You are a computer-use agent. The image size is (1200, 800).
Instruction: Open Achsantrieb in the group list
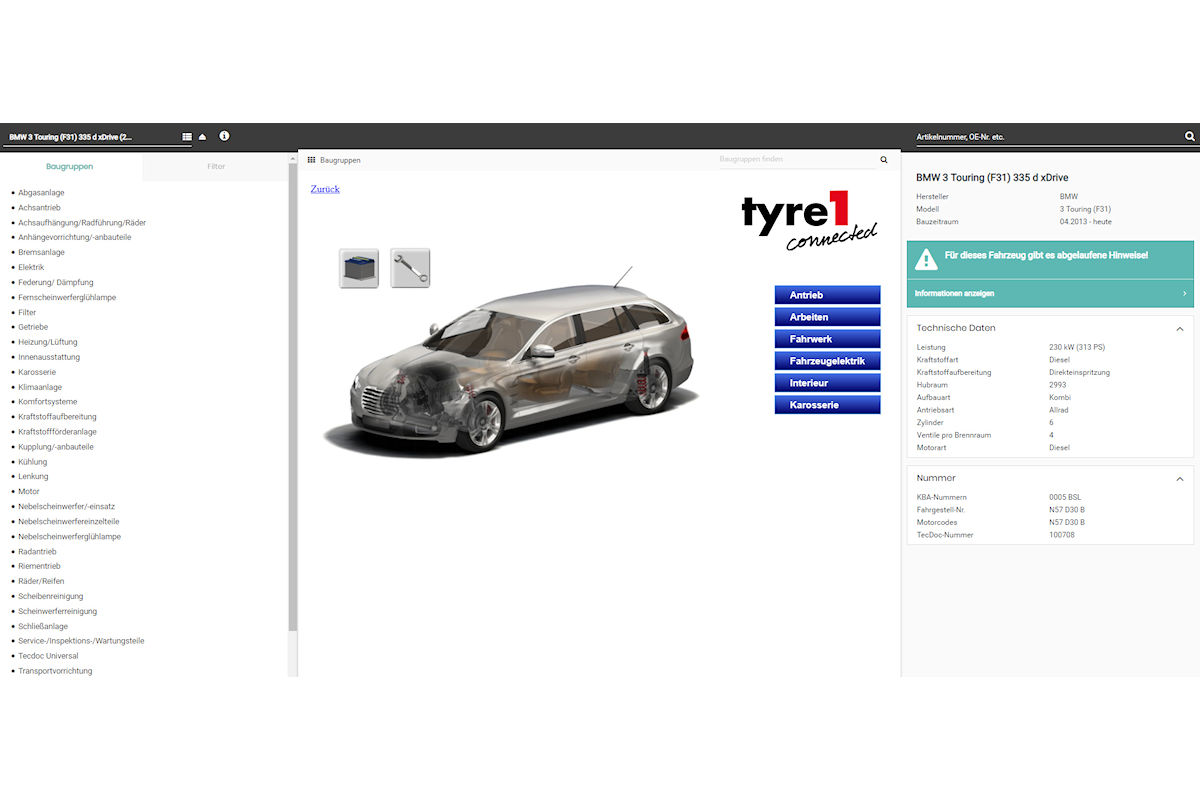pyautogui.click(x=40, y=208)
